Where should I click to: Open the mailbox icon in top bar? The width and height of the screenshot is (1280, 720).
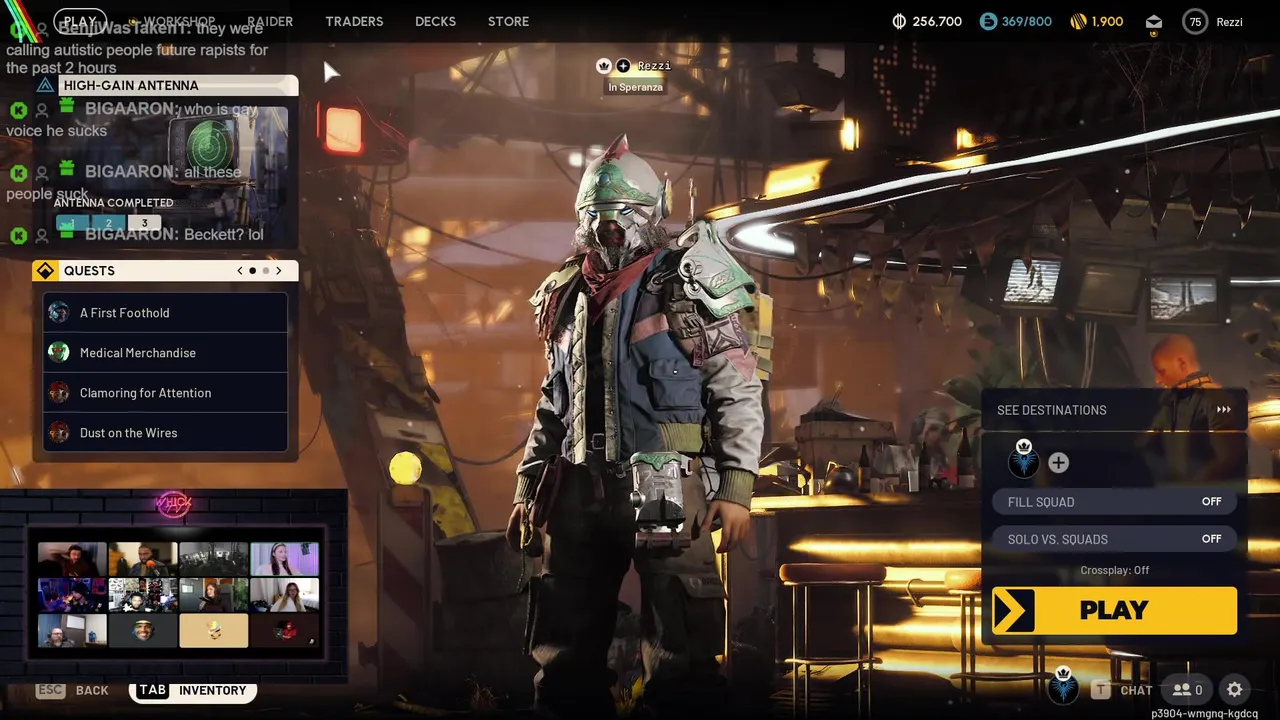click(1154, 22)
